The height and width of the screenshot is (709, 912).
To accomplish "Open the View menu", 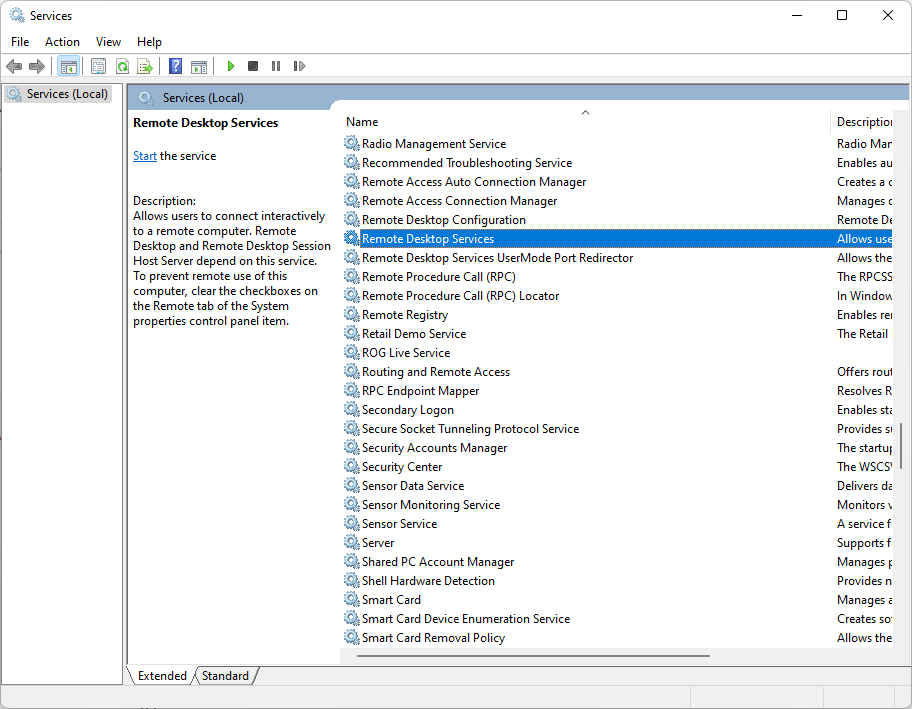I will [x=108, y=41].
